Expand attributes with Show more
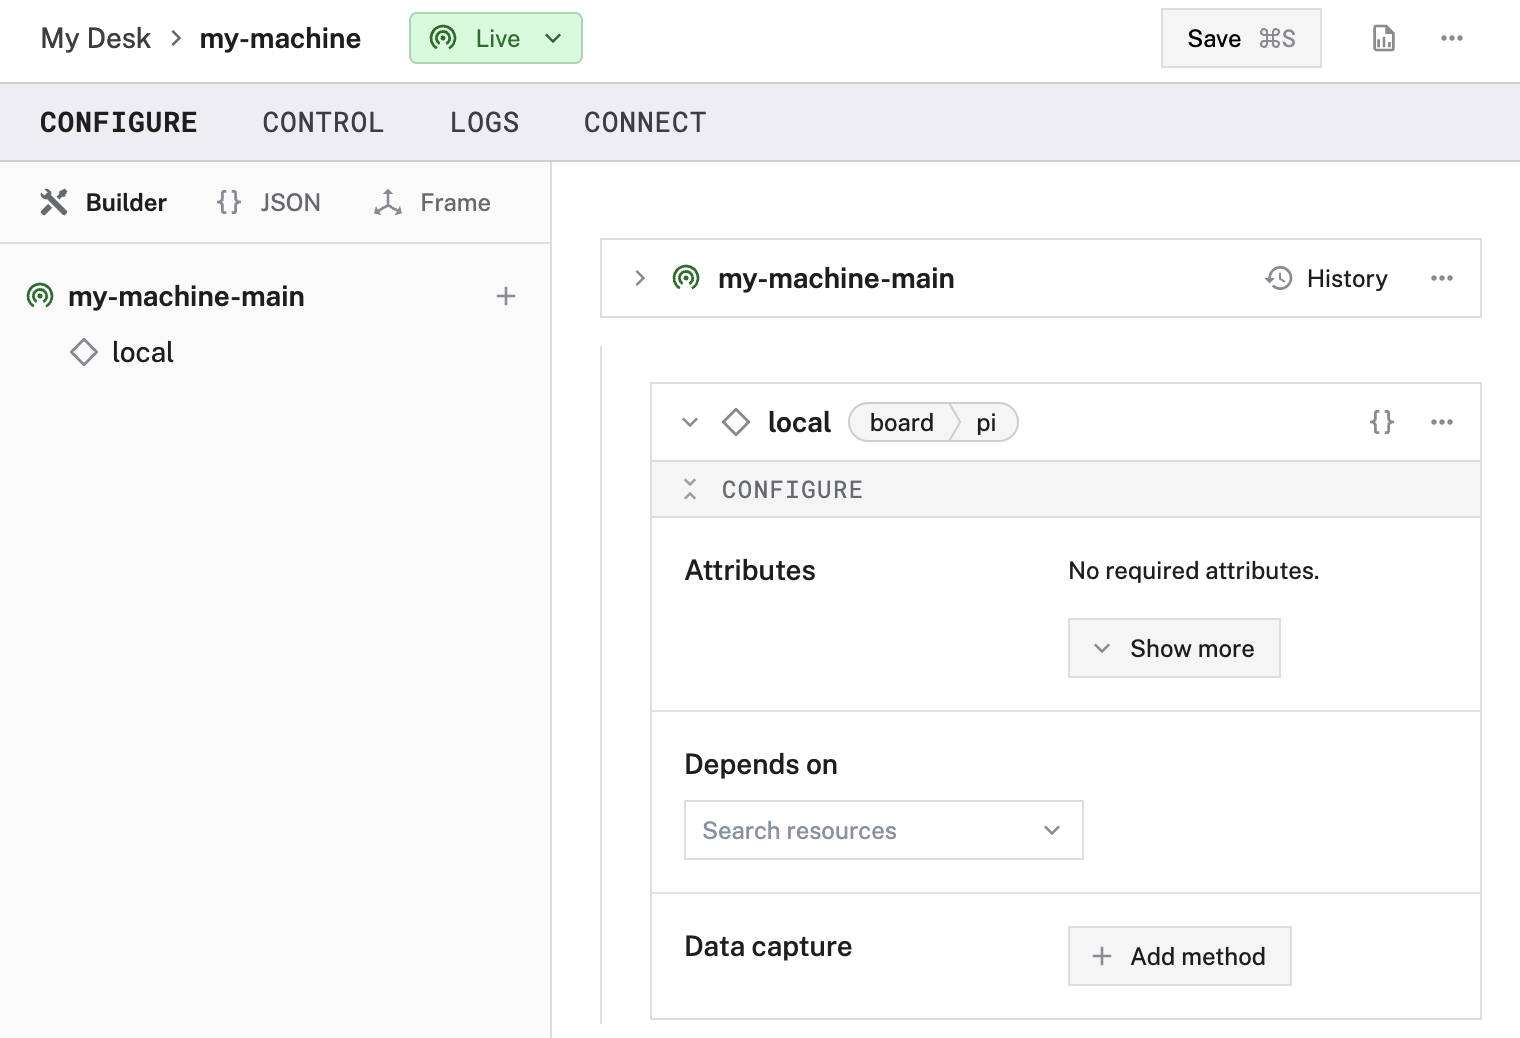 pos(1174,648)
